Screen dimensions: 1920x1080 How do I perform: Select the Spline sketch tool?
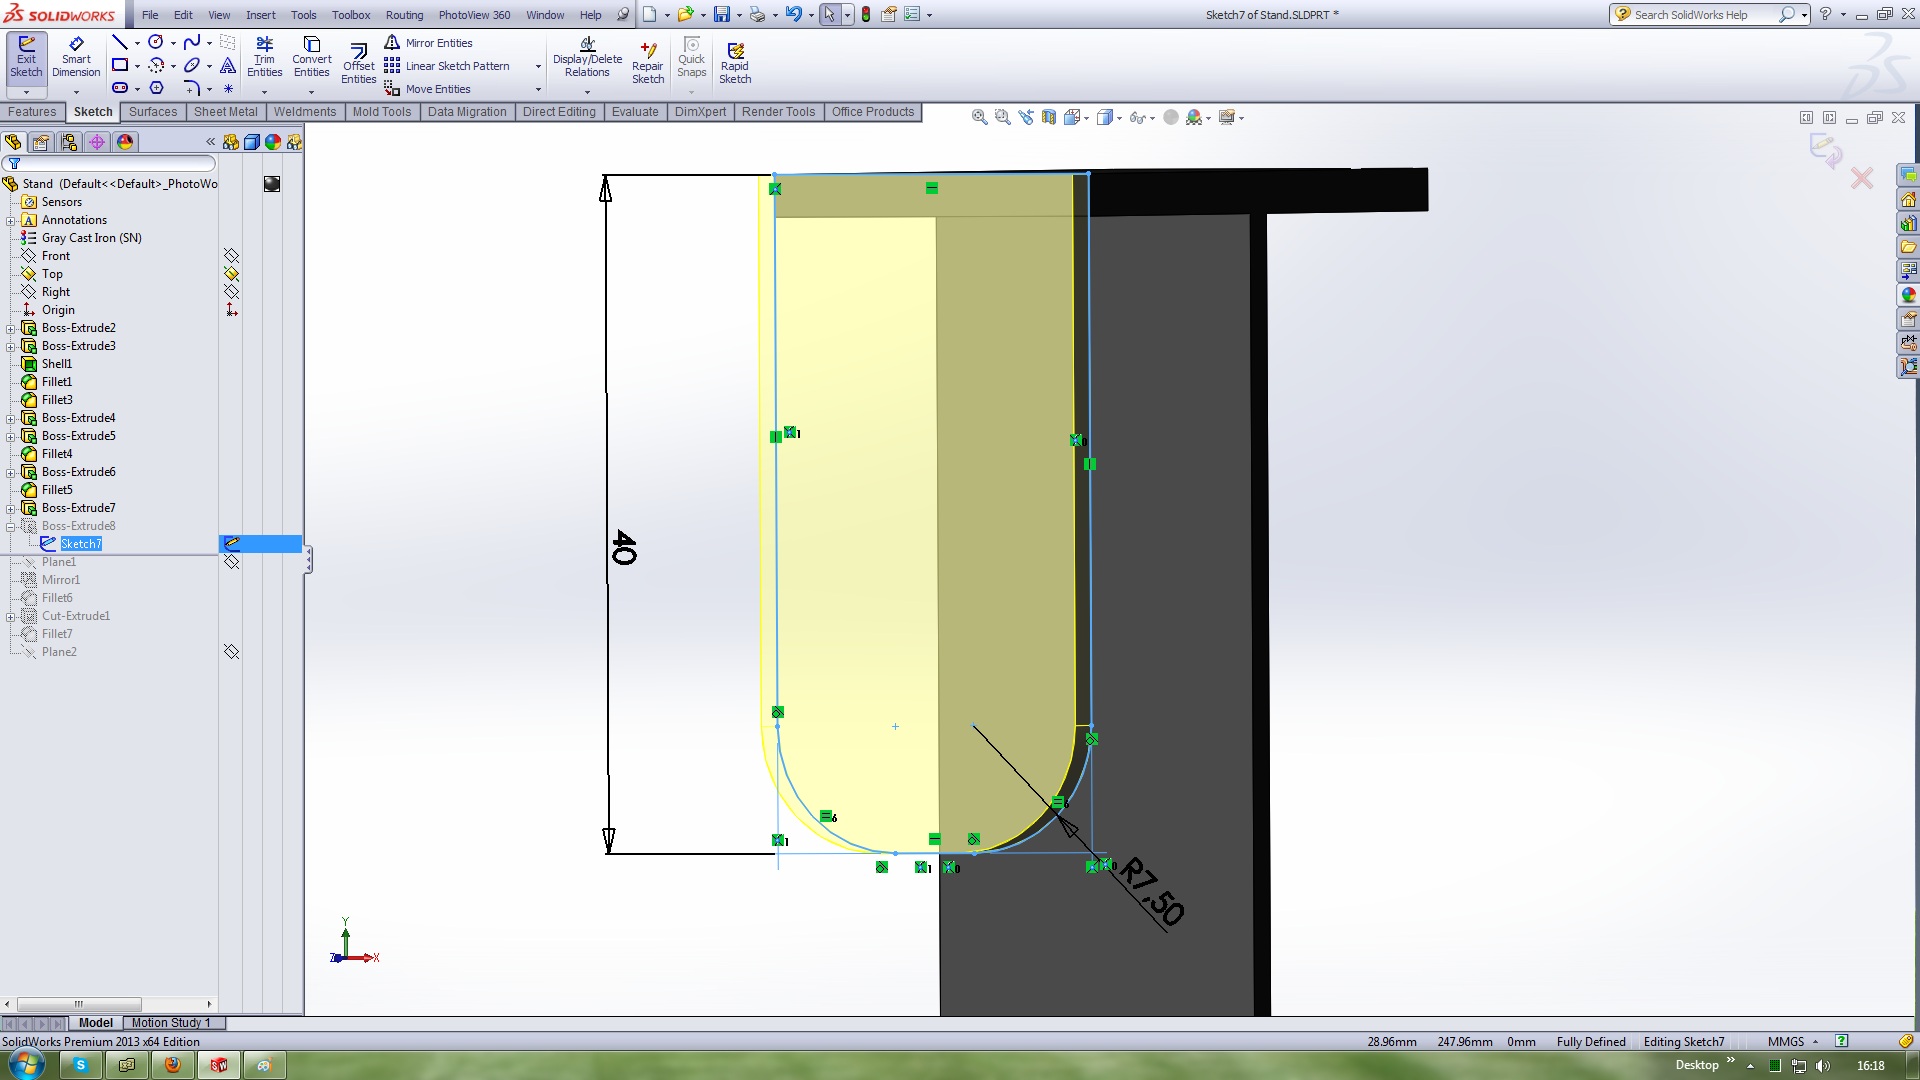[x=192, y=42]
